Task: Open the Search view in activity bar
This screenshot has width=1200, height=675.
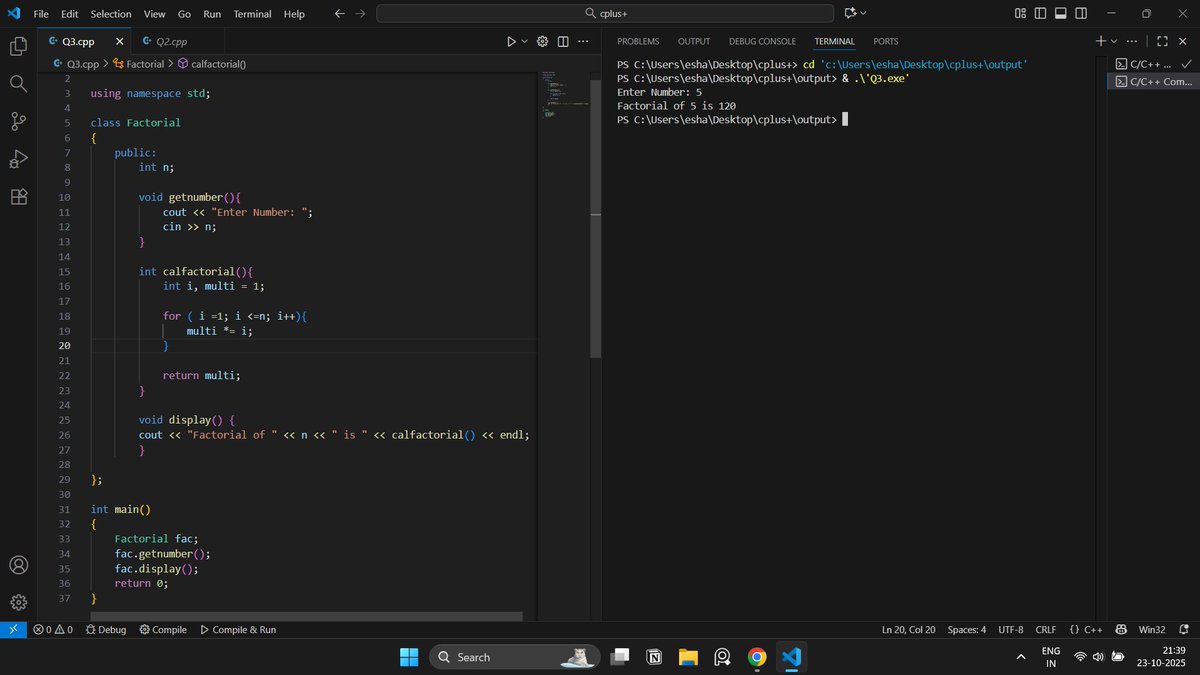Action: pyautogui.click(x=18, y=83)
